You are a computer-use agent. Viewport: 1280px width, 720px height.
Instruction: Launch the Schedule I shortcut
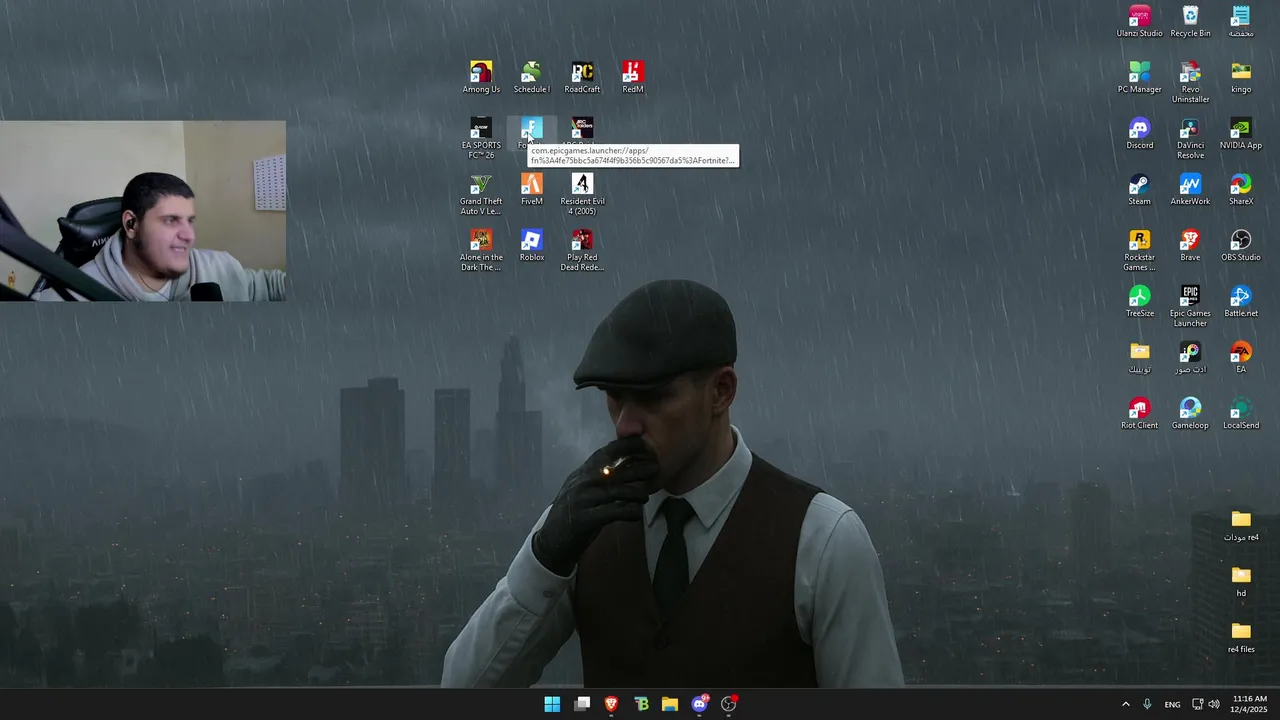531,77
